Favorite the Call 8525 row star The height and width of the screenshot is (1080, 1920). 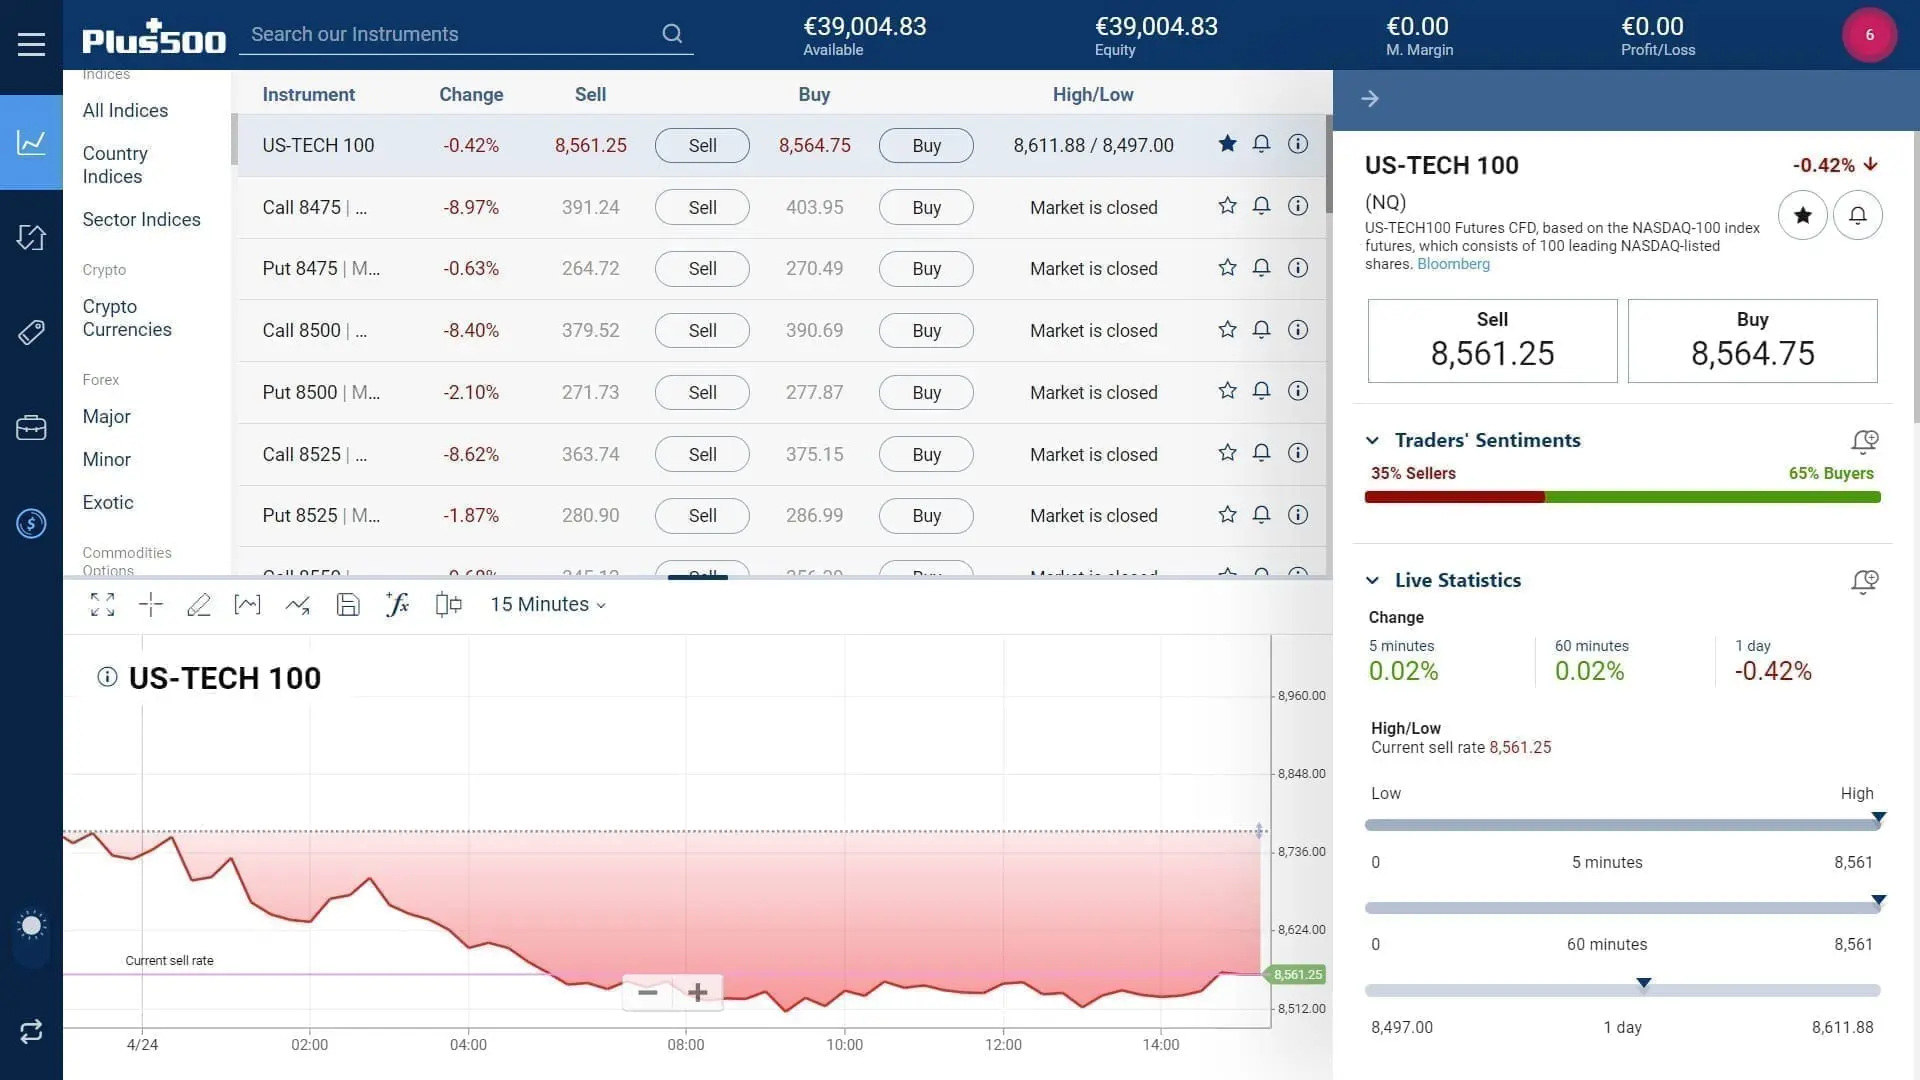click(1227, 453)
